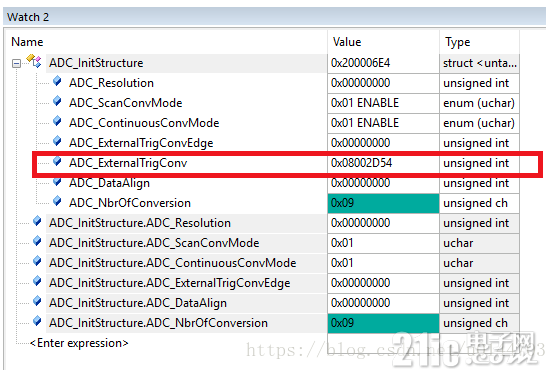Viewport: 546px width, 374px height.
Task: Click the Type column header
Action: (x=458, y=42)
